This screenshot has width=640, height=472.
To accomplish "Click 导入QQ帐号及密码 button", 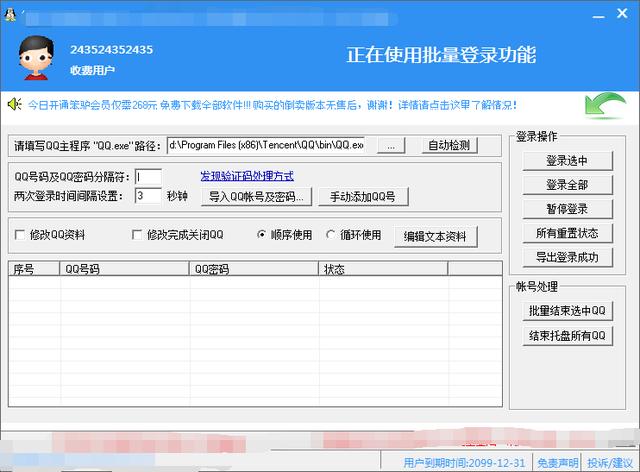I will pyautogui.click(x=256, y=197).
